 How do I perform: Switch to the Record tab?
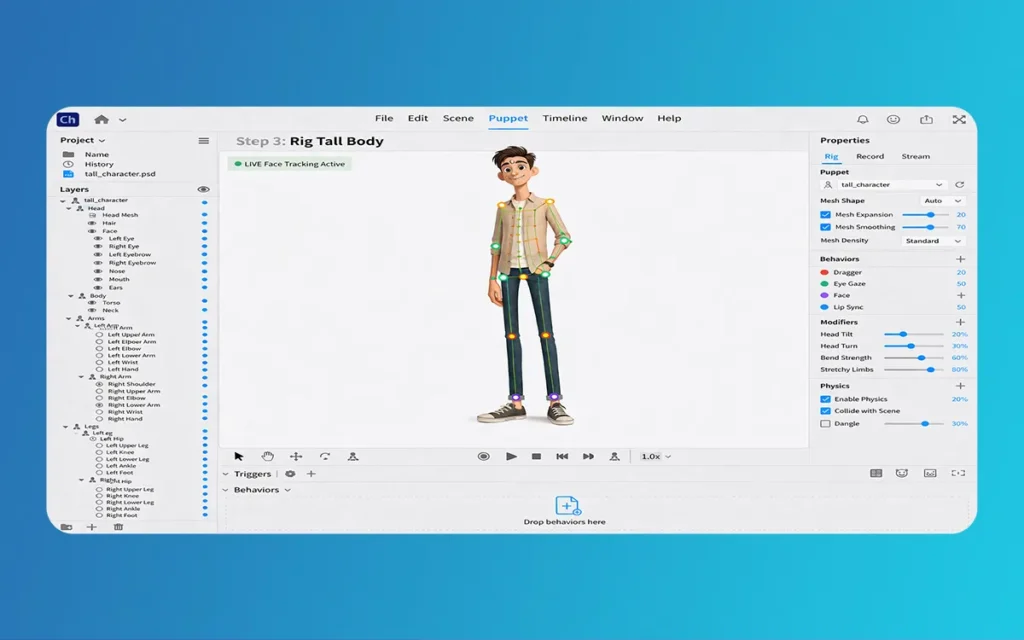coord(870,157)
